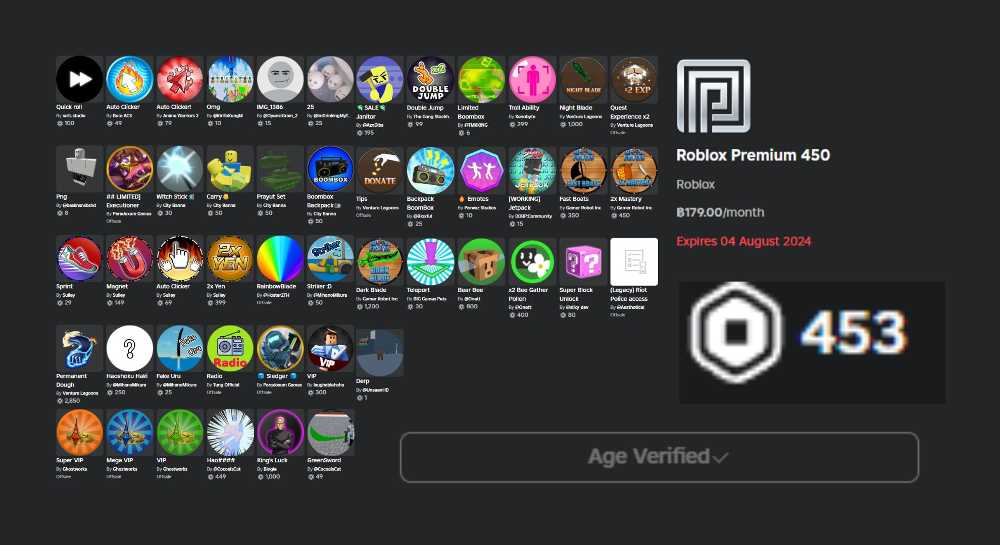
Task: Click the x2 Bee Gather Pollen icon
Action: click(532, 262)
